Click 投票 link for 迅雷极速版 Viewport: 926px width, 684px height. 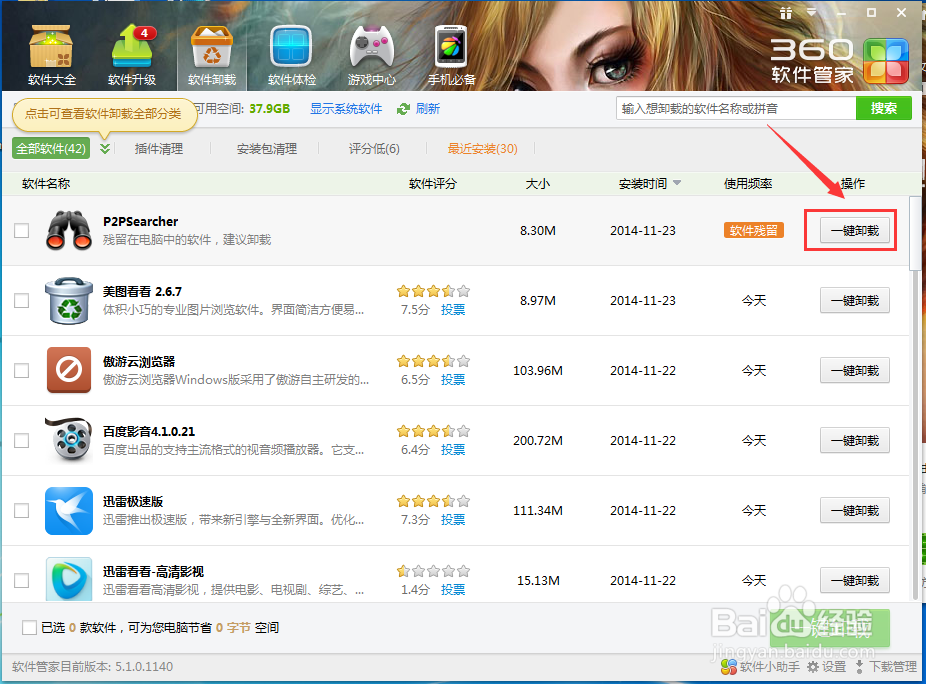[x=453, y=519]
